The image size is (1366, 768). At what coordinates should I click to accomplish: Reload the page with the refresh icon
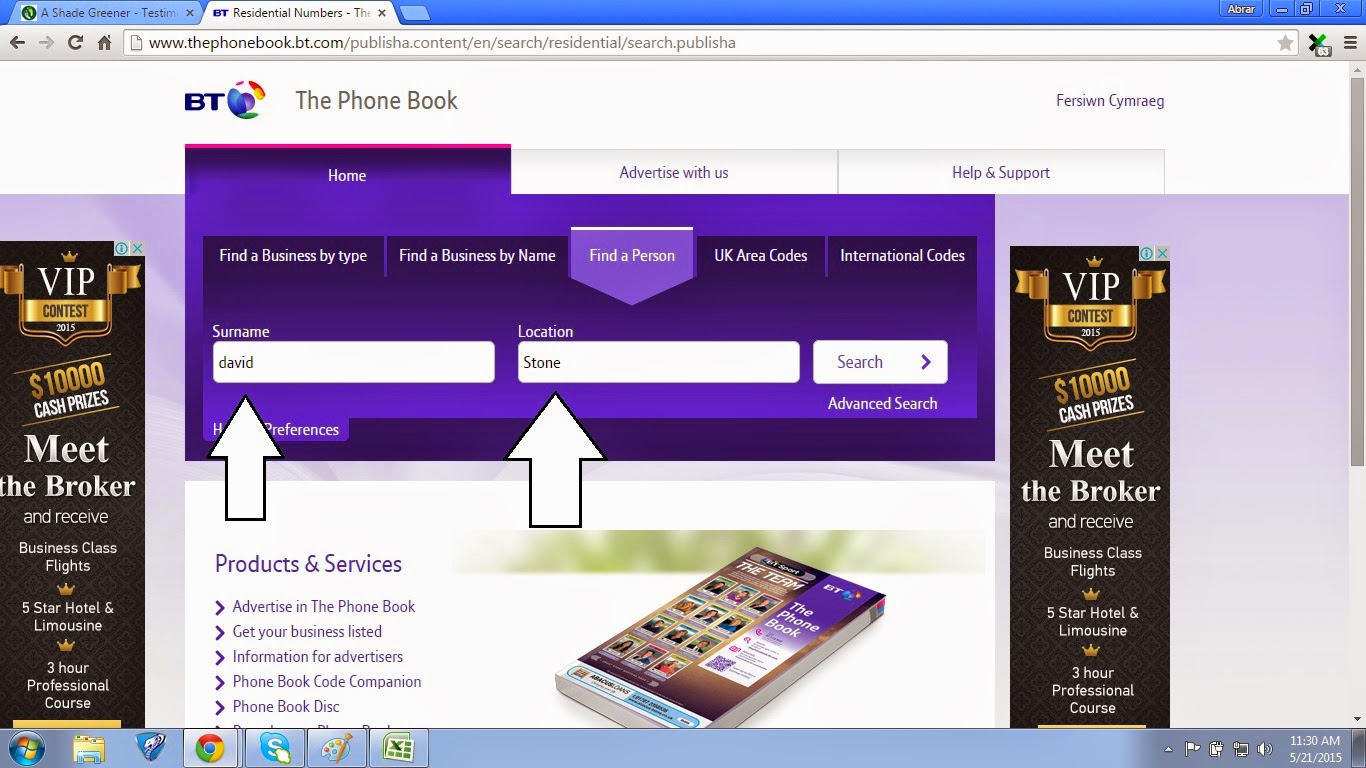[75, 43]
